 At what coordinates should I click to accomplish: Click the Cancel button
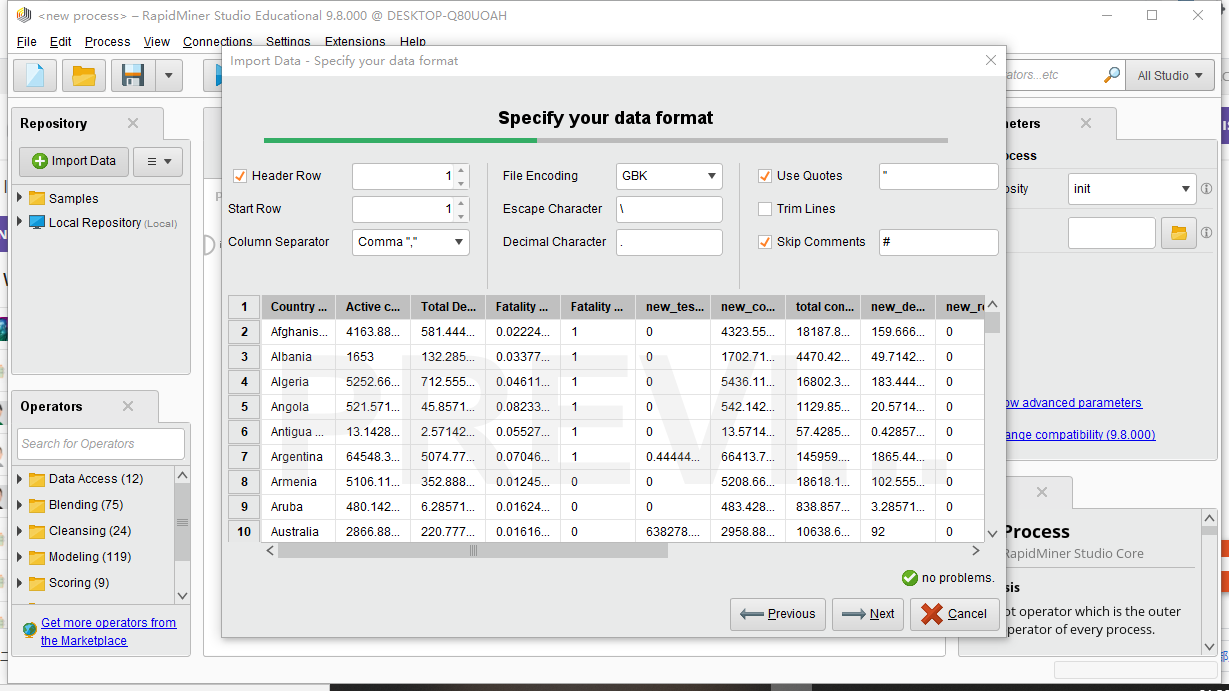tap(955, 614)
